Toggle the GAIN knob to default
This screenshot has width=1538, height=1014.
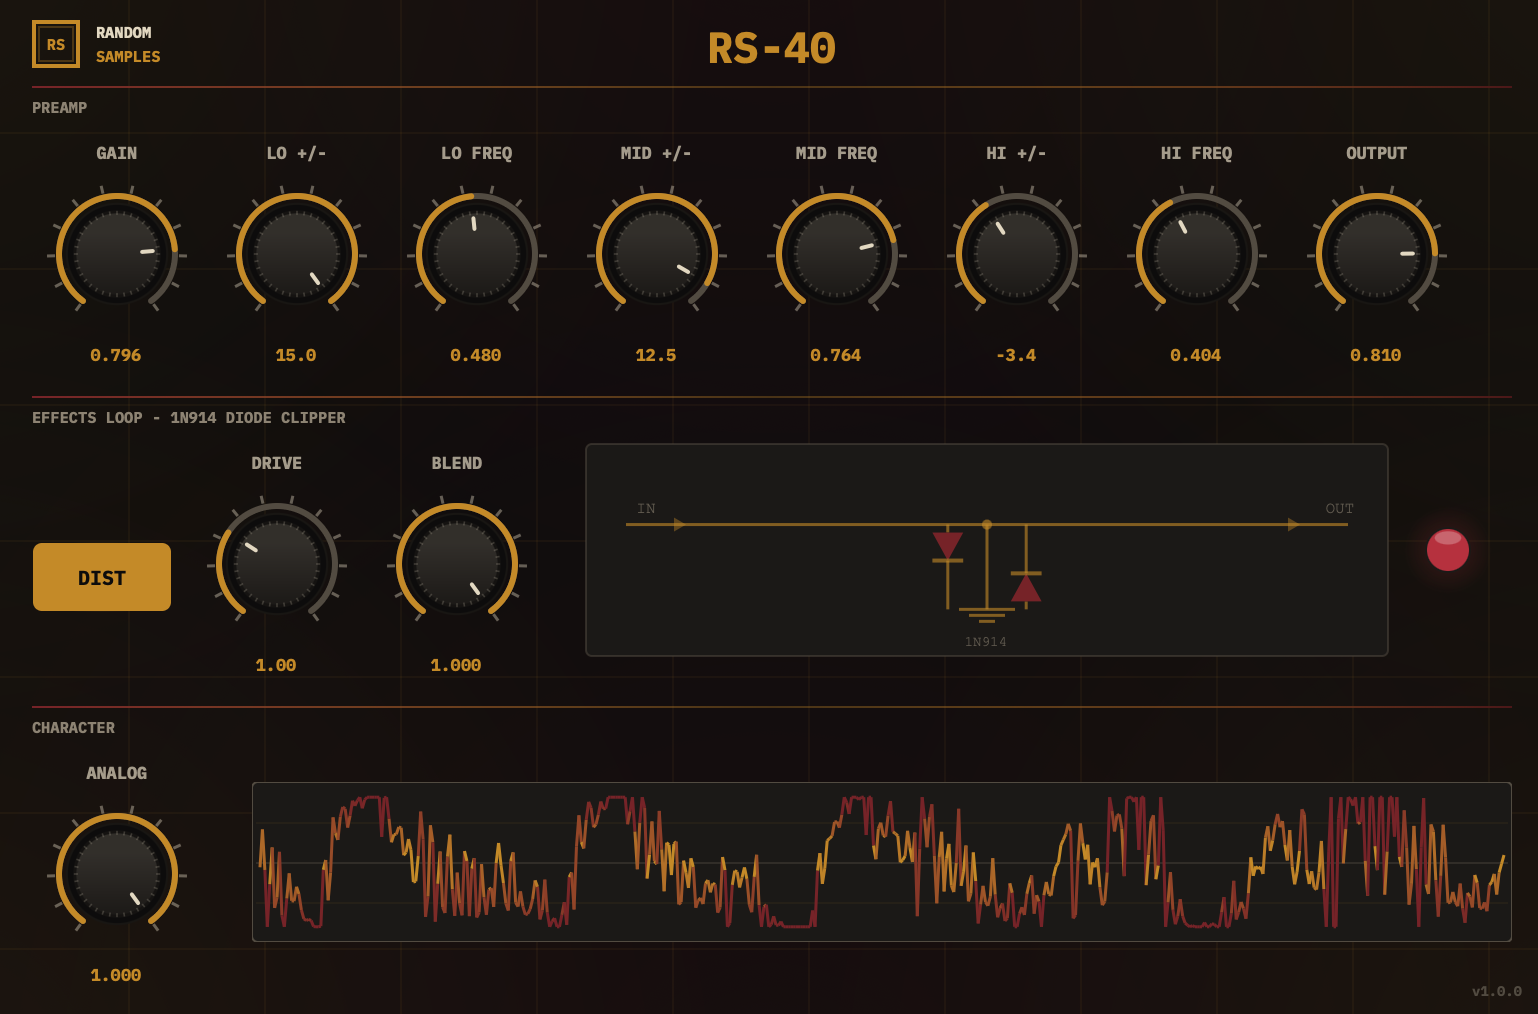[x=116, y=253]
